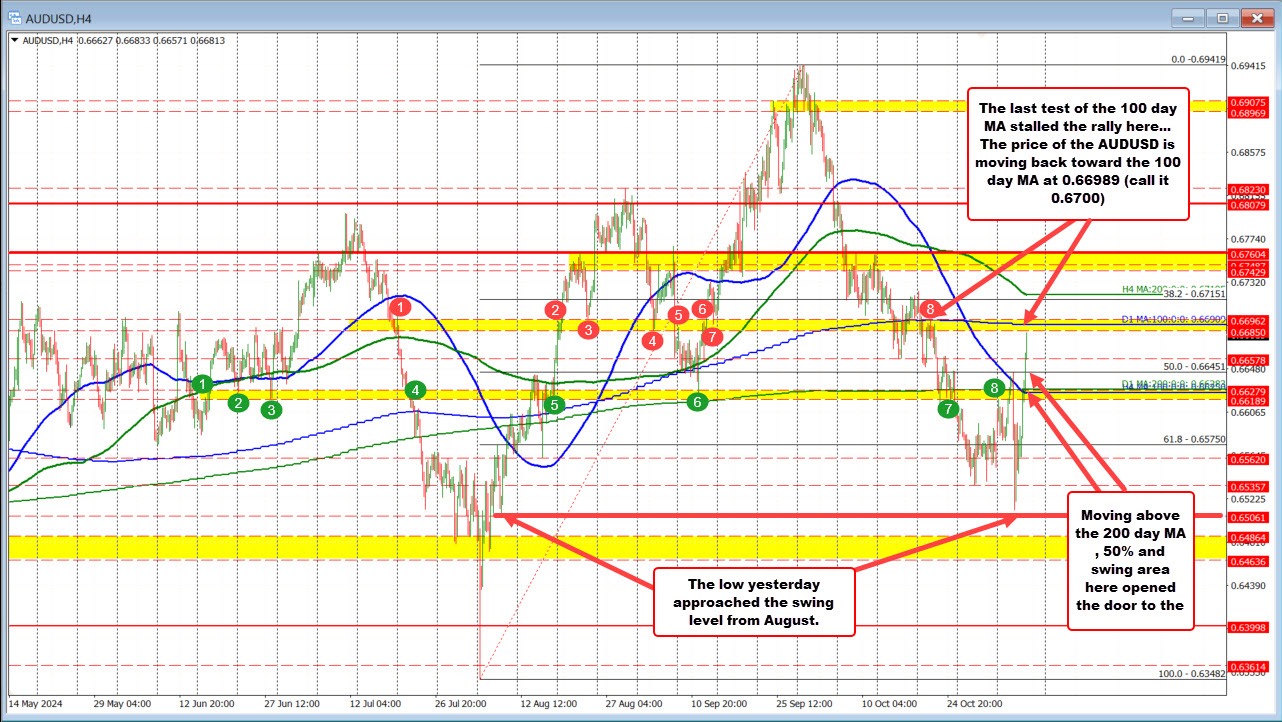The width and height of the screenshot is (1282, 722).
Task: Click the maximize window button
Action: click(x=1220, y=18)
